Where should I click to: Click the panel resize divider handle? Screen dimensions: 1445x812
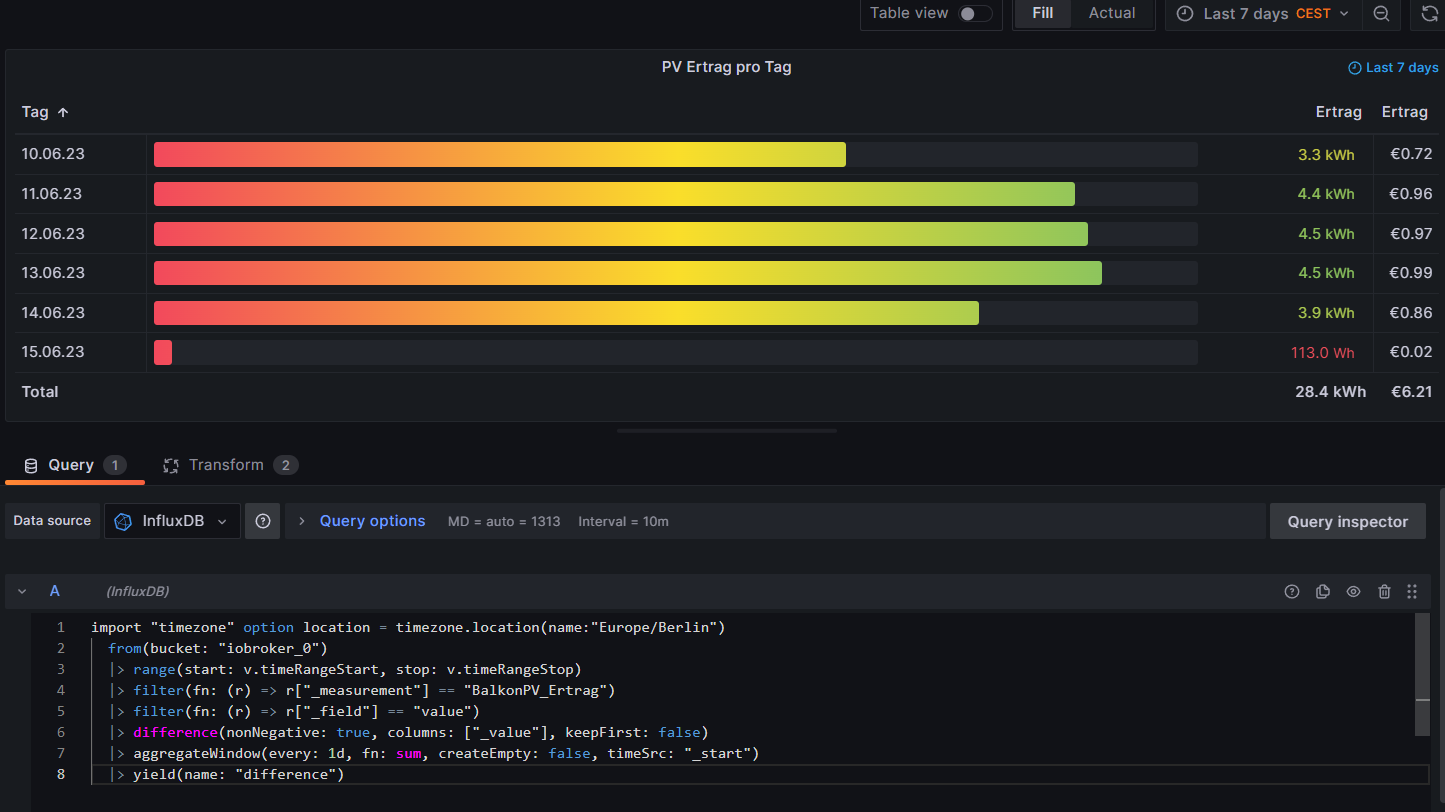coord(727,431)
